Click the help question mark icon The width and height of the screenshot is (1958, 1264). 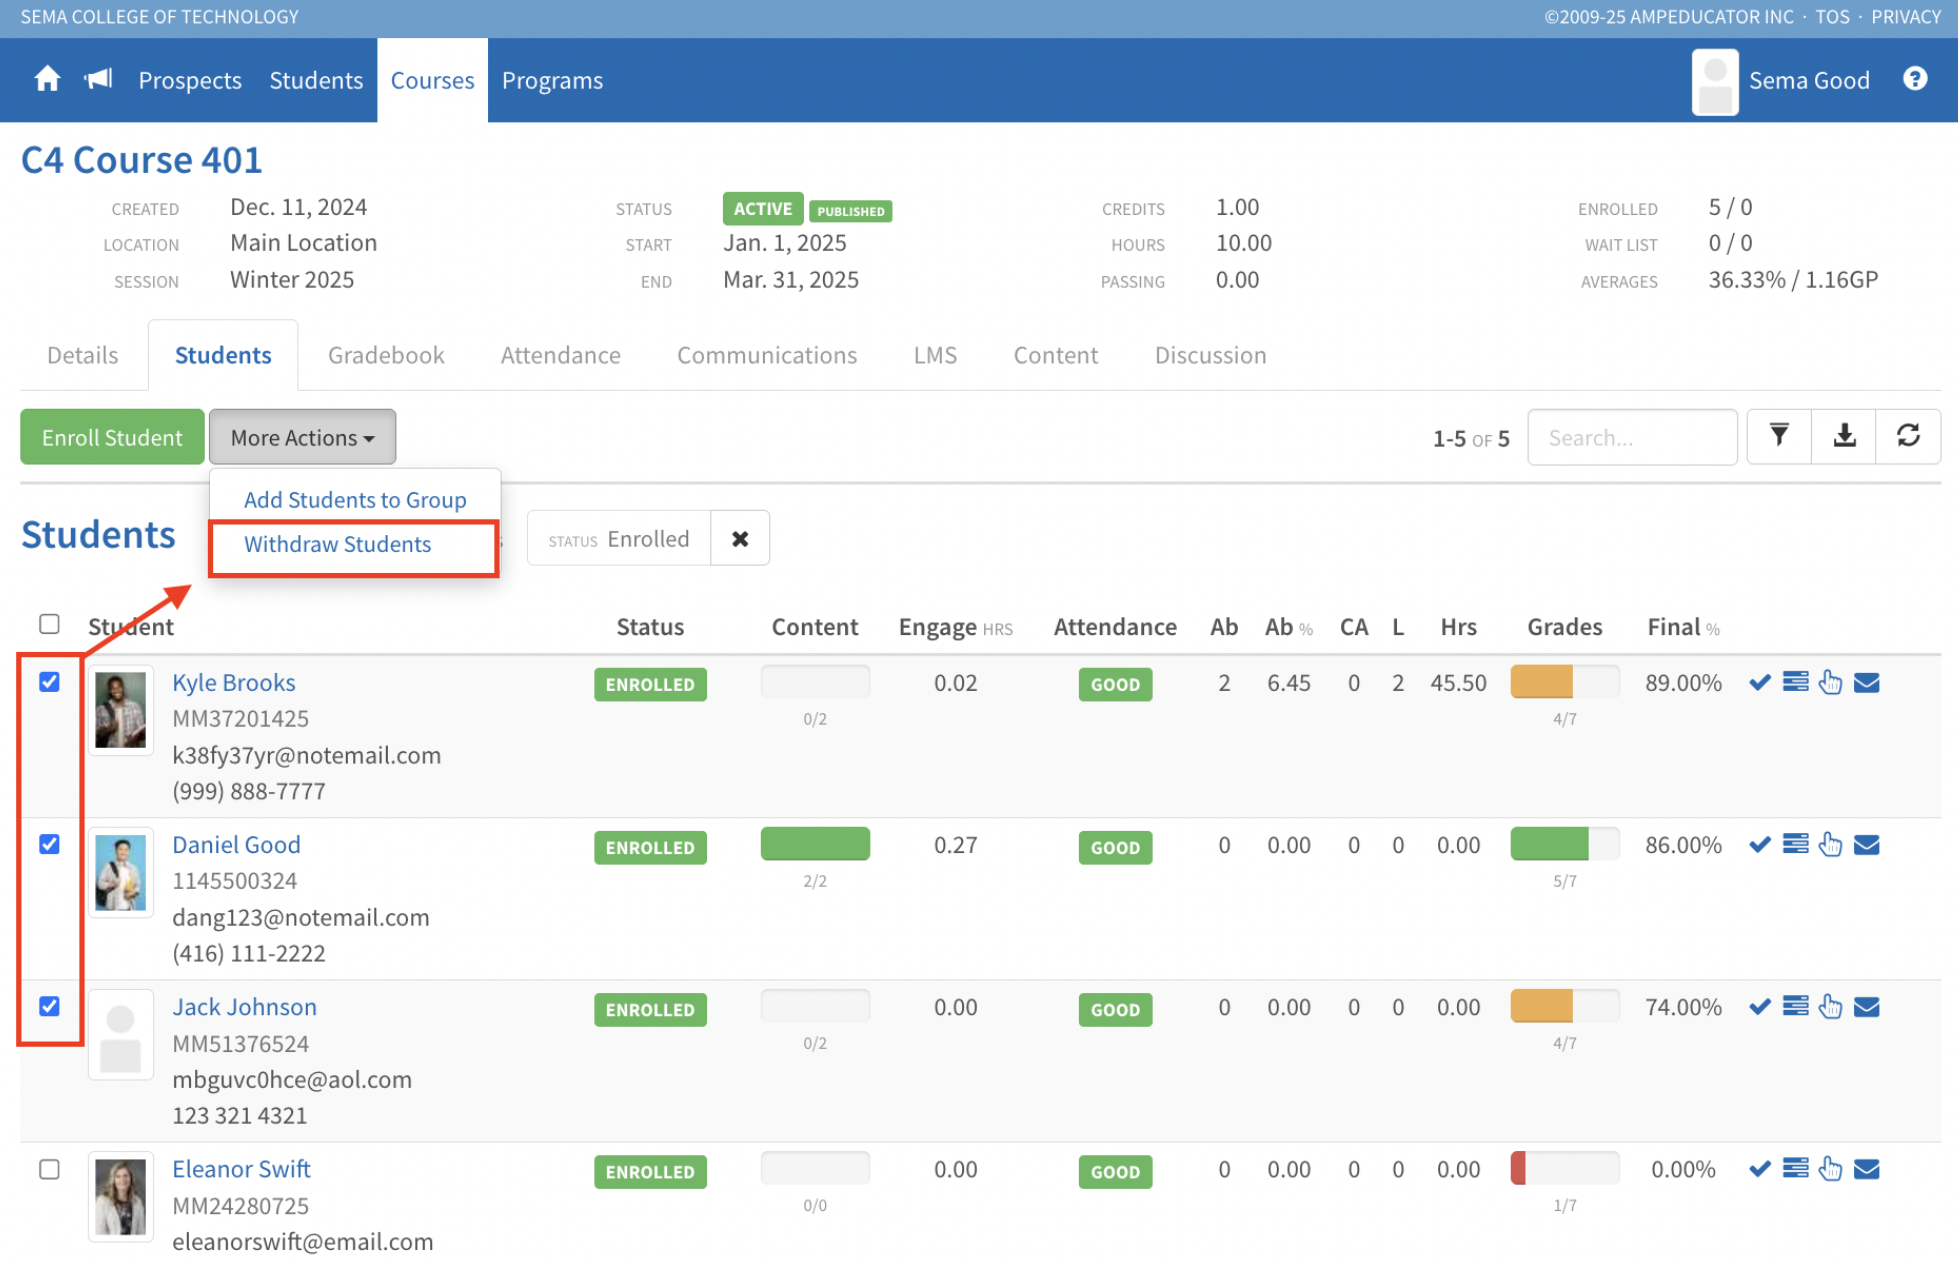pyautogui.click(x=1914, y=80)
